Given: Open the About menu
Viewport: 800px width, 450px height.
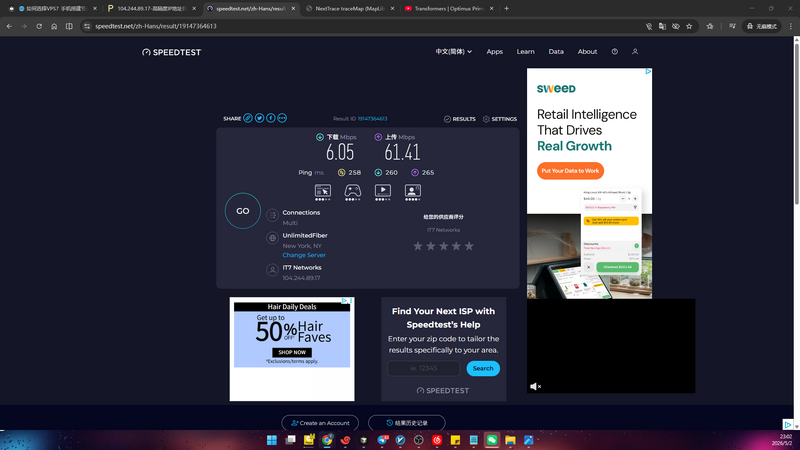Looking at the screenshot, I should [587, 52].
